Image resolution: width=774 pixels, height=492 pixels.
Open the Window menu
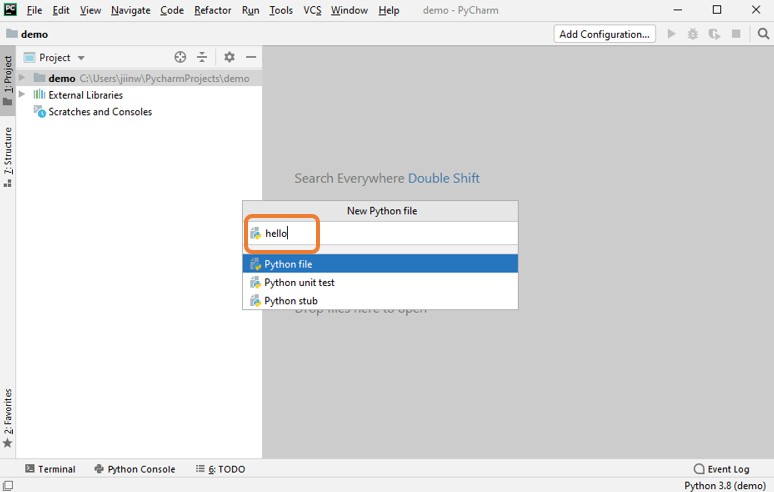point(349,10)
